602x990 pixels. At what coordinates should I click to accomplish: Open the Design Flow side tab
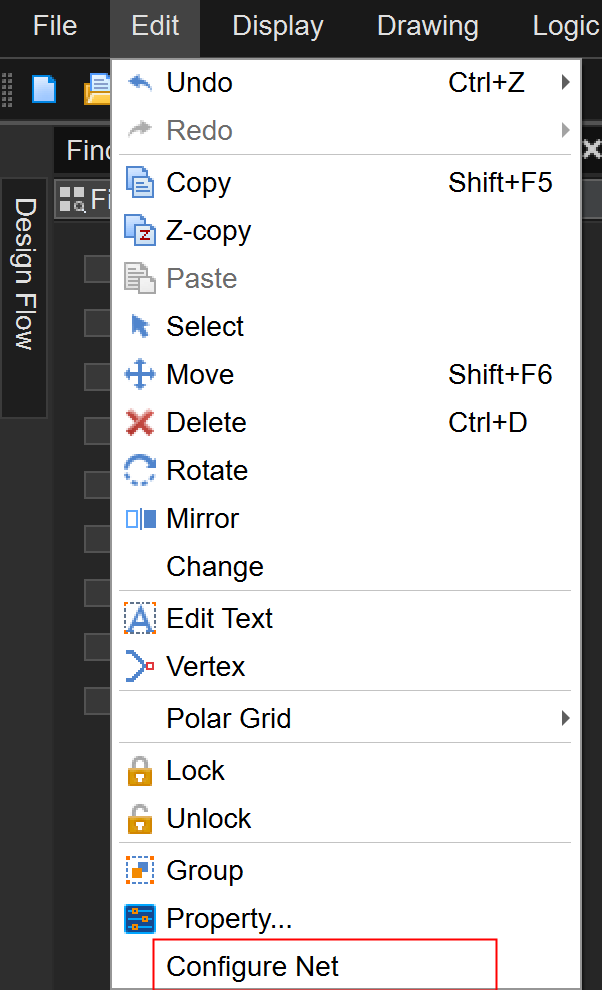(24, 275)
